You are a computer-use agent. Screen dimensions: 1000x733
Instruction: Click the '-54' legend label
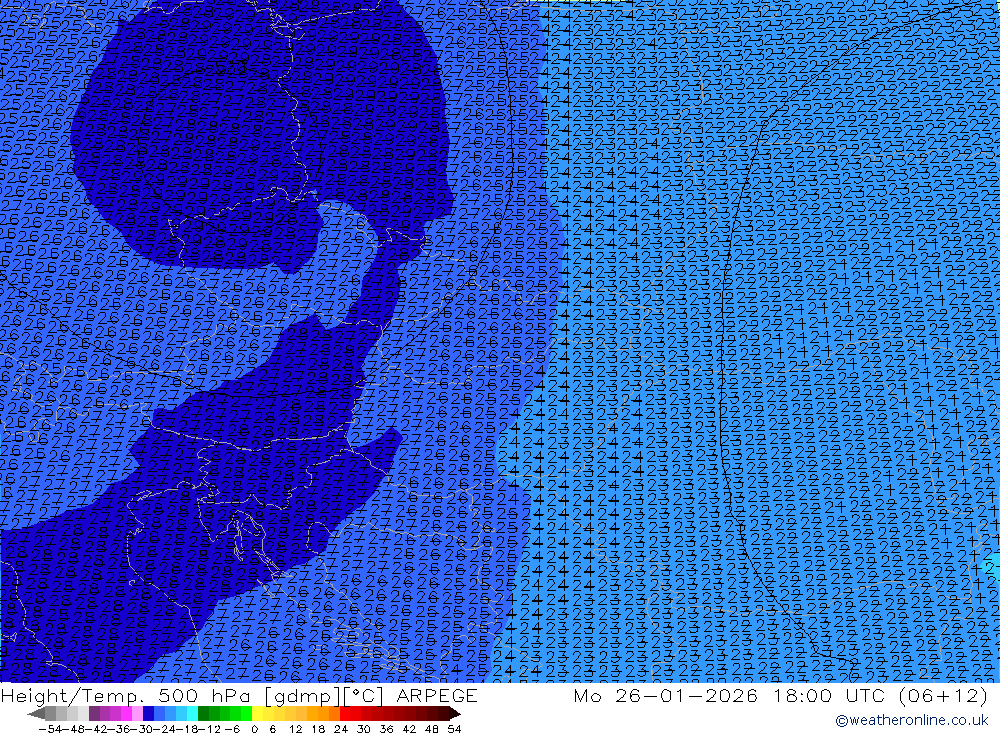point(49,729)
